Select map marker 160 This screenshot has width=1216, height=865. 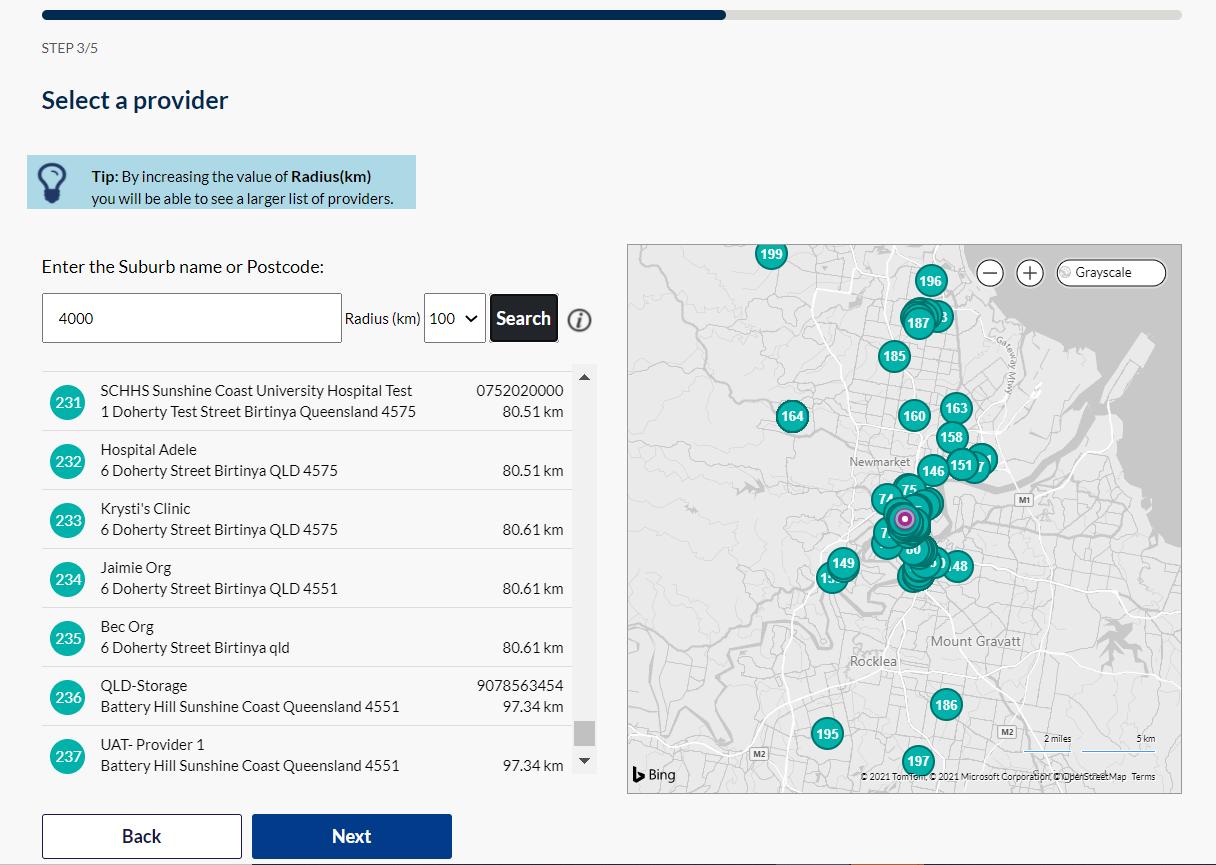(x=914, y=416)
